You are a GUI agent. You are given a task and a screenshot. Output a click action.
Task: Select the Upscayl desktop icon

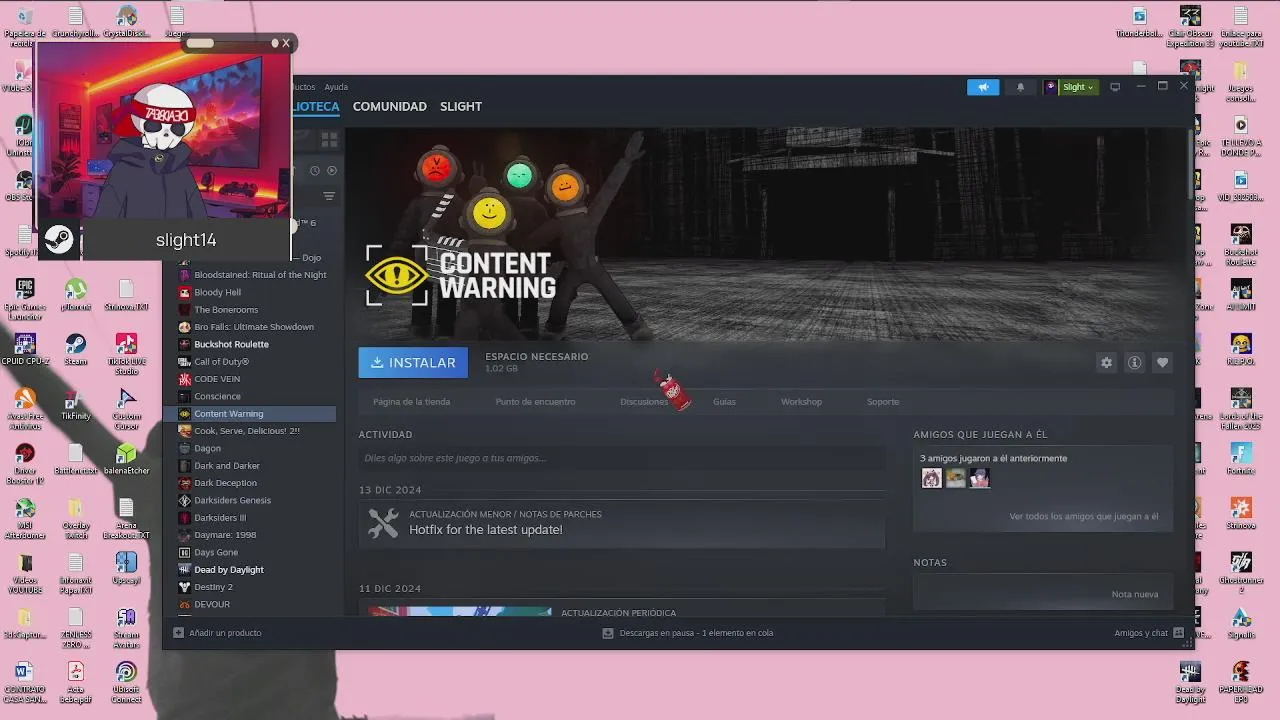click(126, 569)
